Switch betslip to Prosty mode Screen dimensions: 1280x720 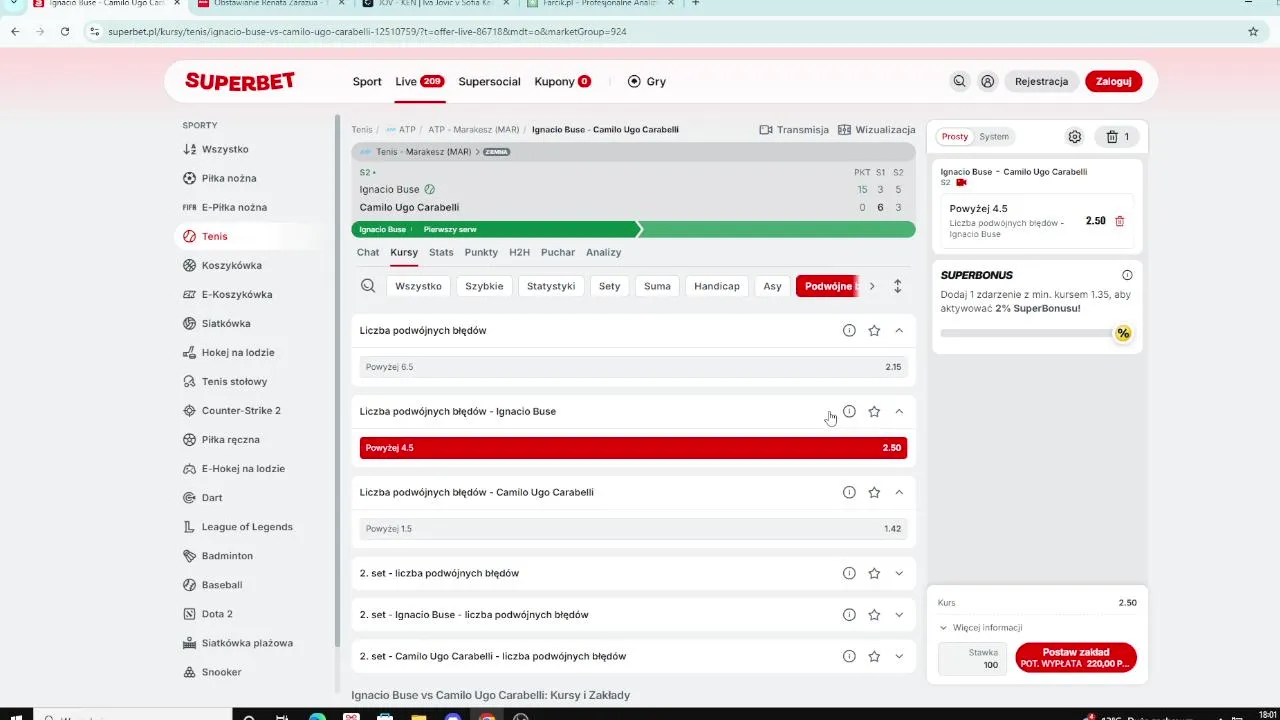955,137
